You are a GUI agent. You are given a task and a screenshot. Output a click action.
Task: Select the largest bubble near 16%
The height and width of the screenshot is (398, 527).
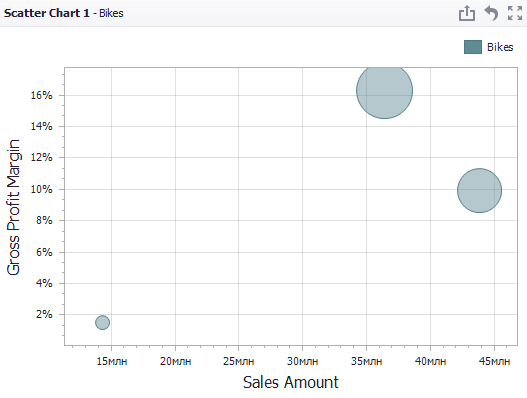[384, 90]
